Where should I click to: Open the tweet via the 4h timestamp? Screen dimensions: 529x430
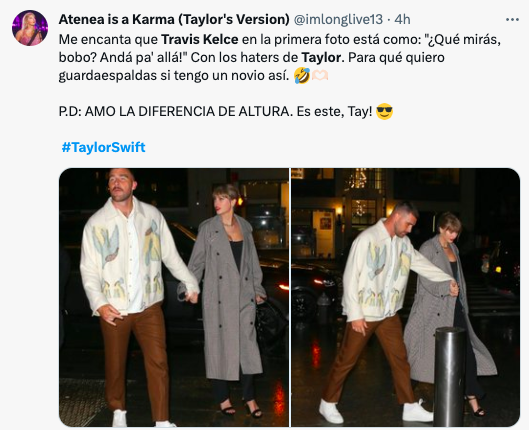tap(402, 20)
